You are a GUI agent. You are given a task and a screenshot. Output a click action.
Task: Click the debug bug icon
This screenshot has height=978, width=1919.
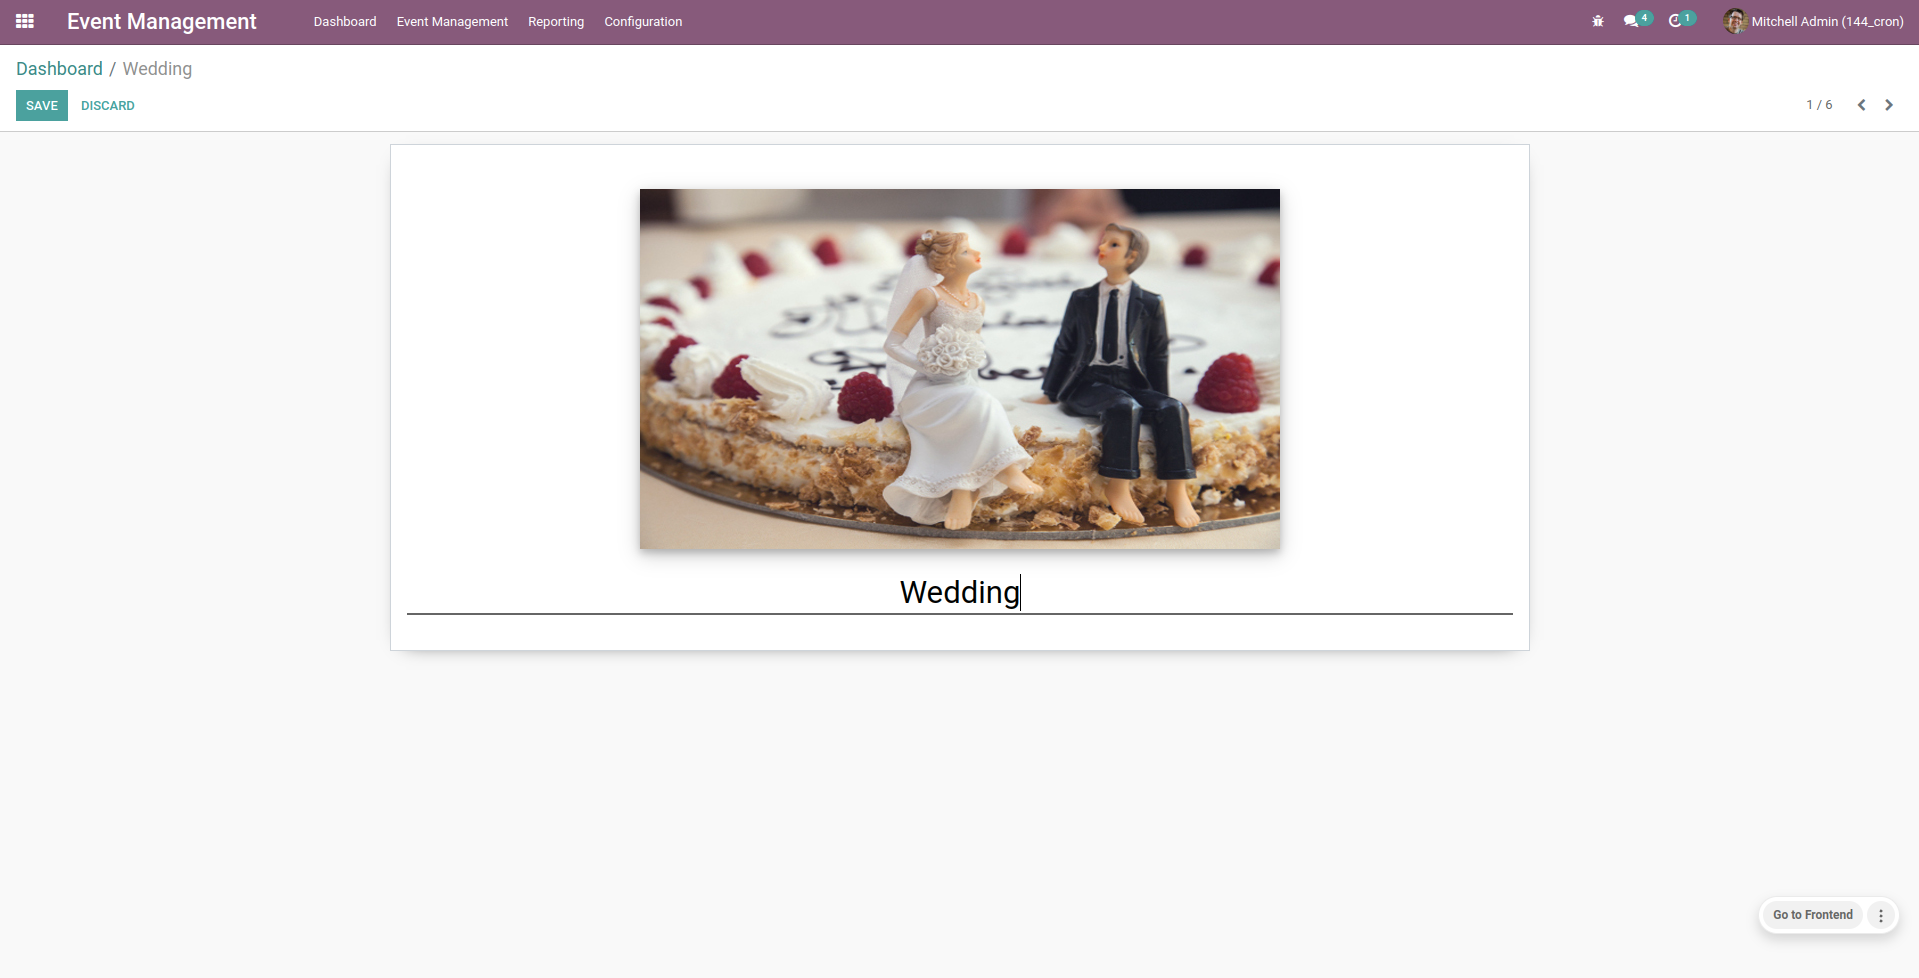[1598, 21]
